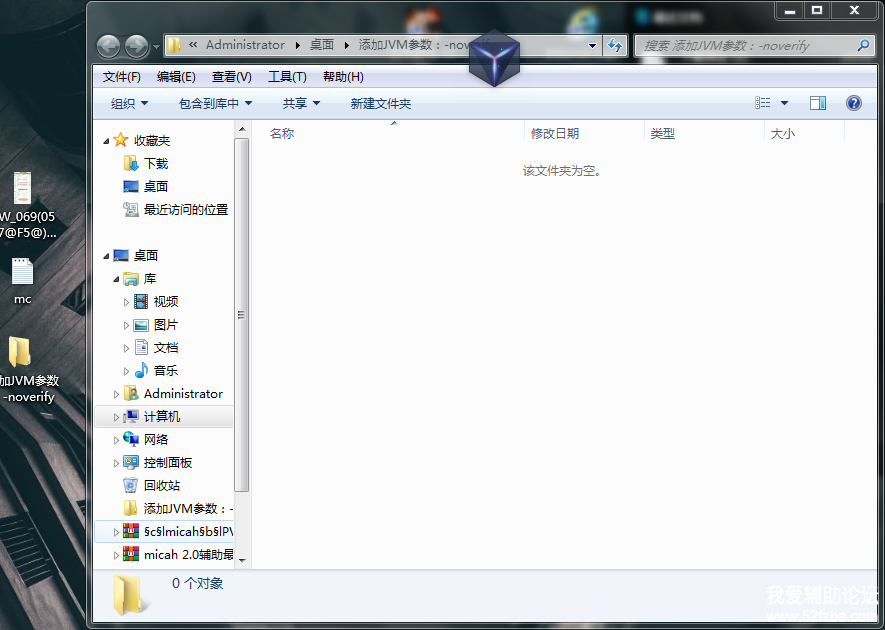Collapse the 桌面 tree node

pyautogui.click(x=106, y=256)
